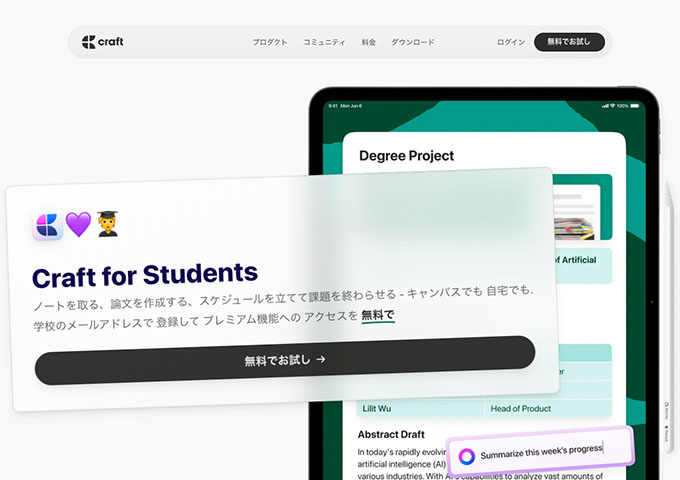The width and height of the screenshot is (680, 480).
Task: Click the underlined 無料で text
Action: [378, 315]
